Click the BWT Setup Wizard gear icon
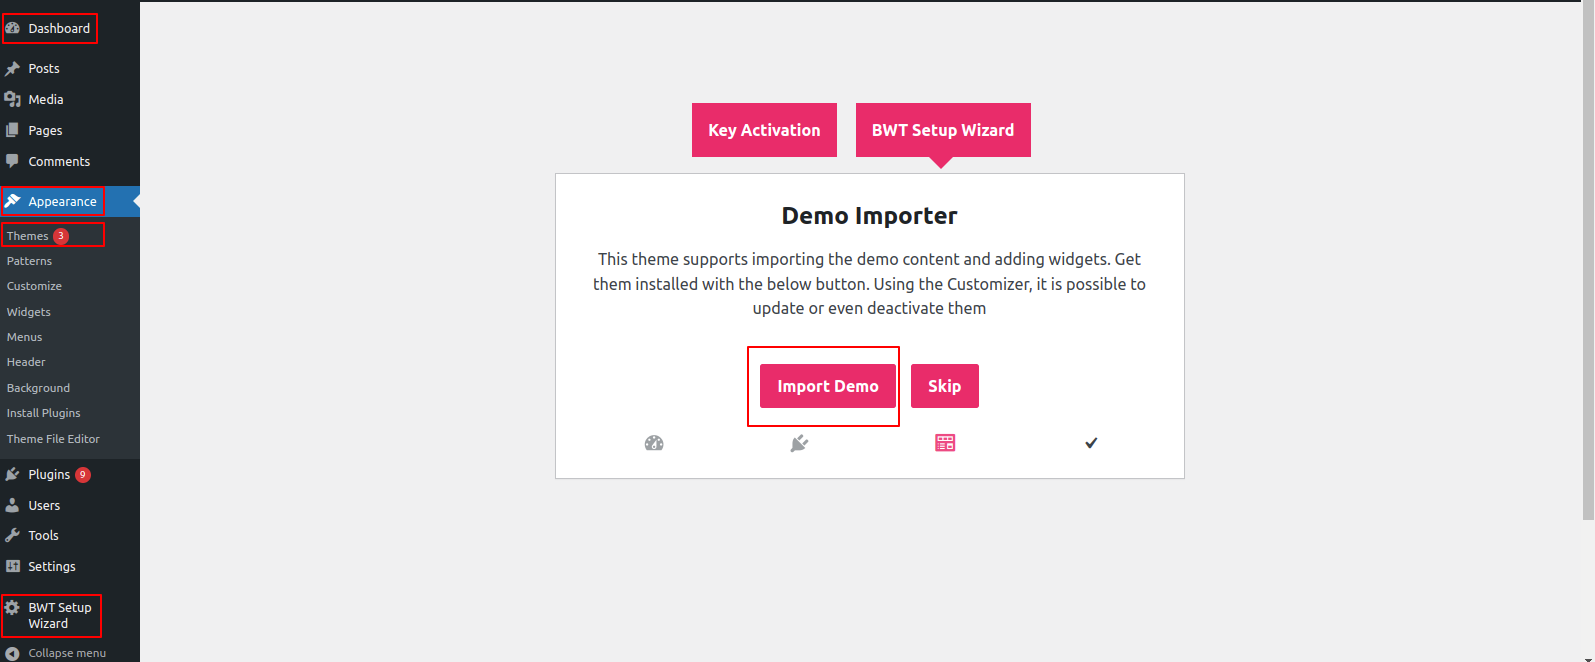This screenshot has height=662, width=1595. [x=13, y=608]
